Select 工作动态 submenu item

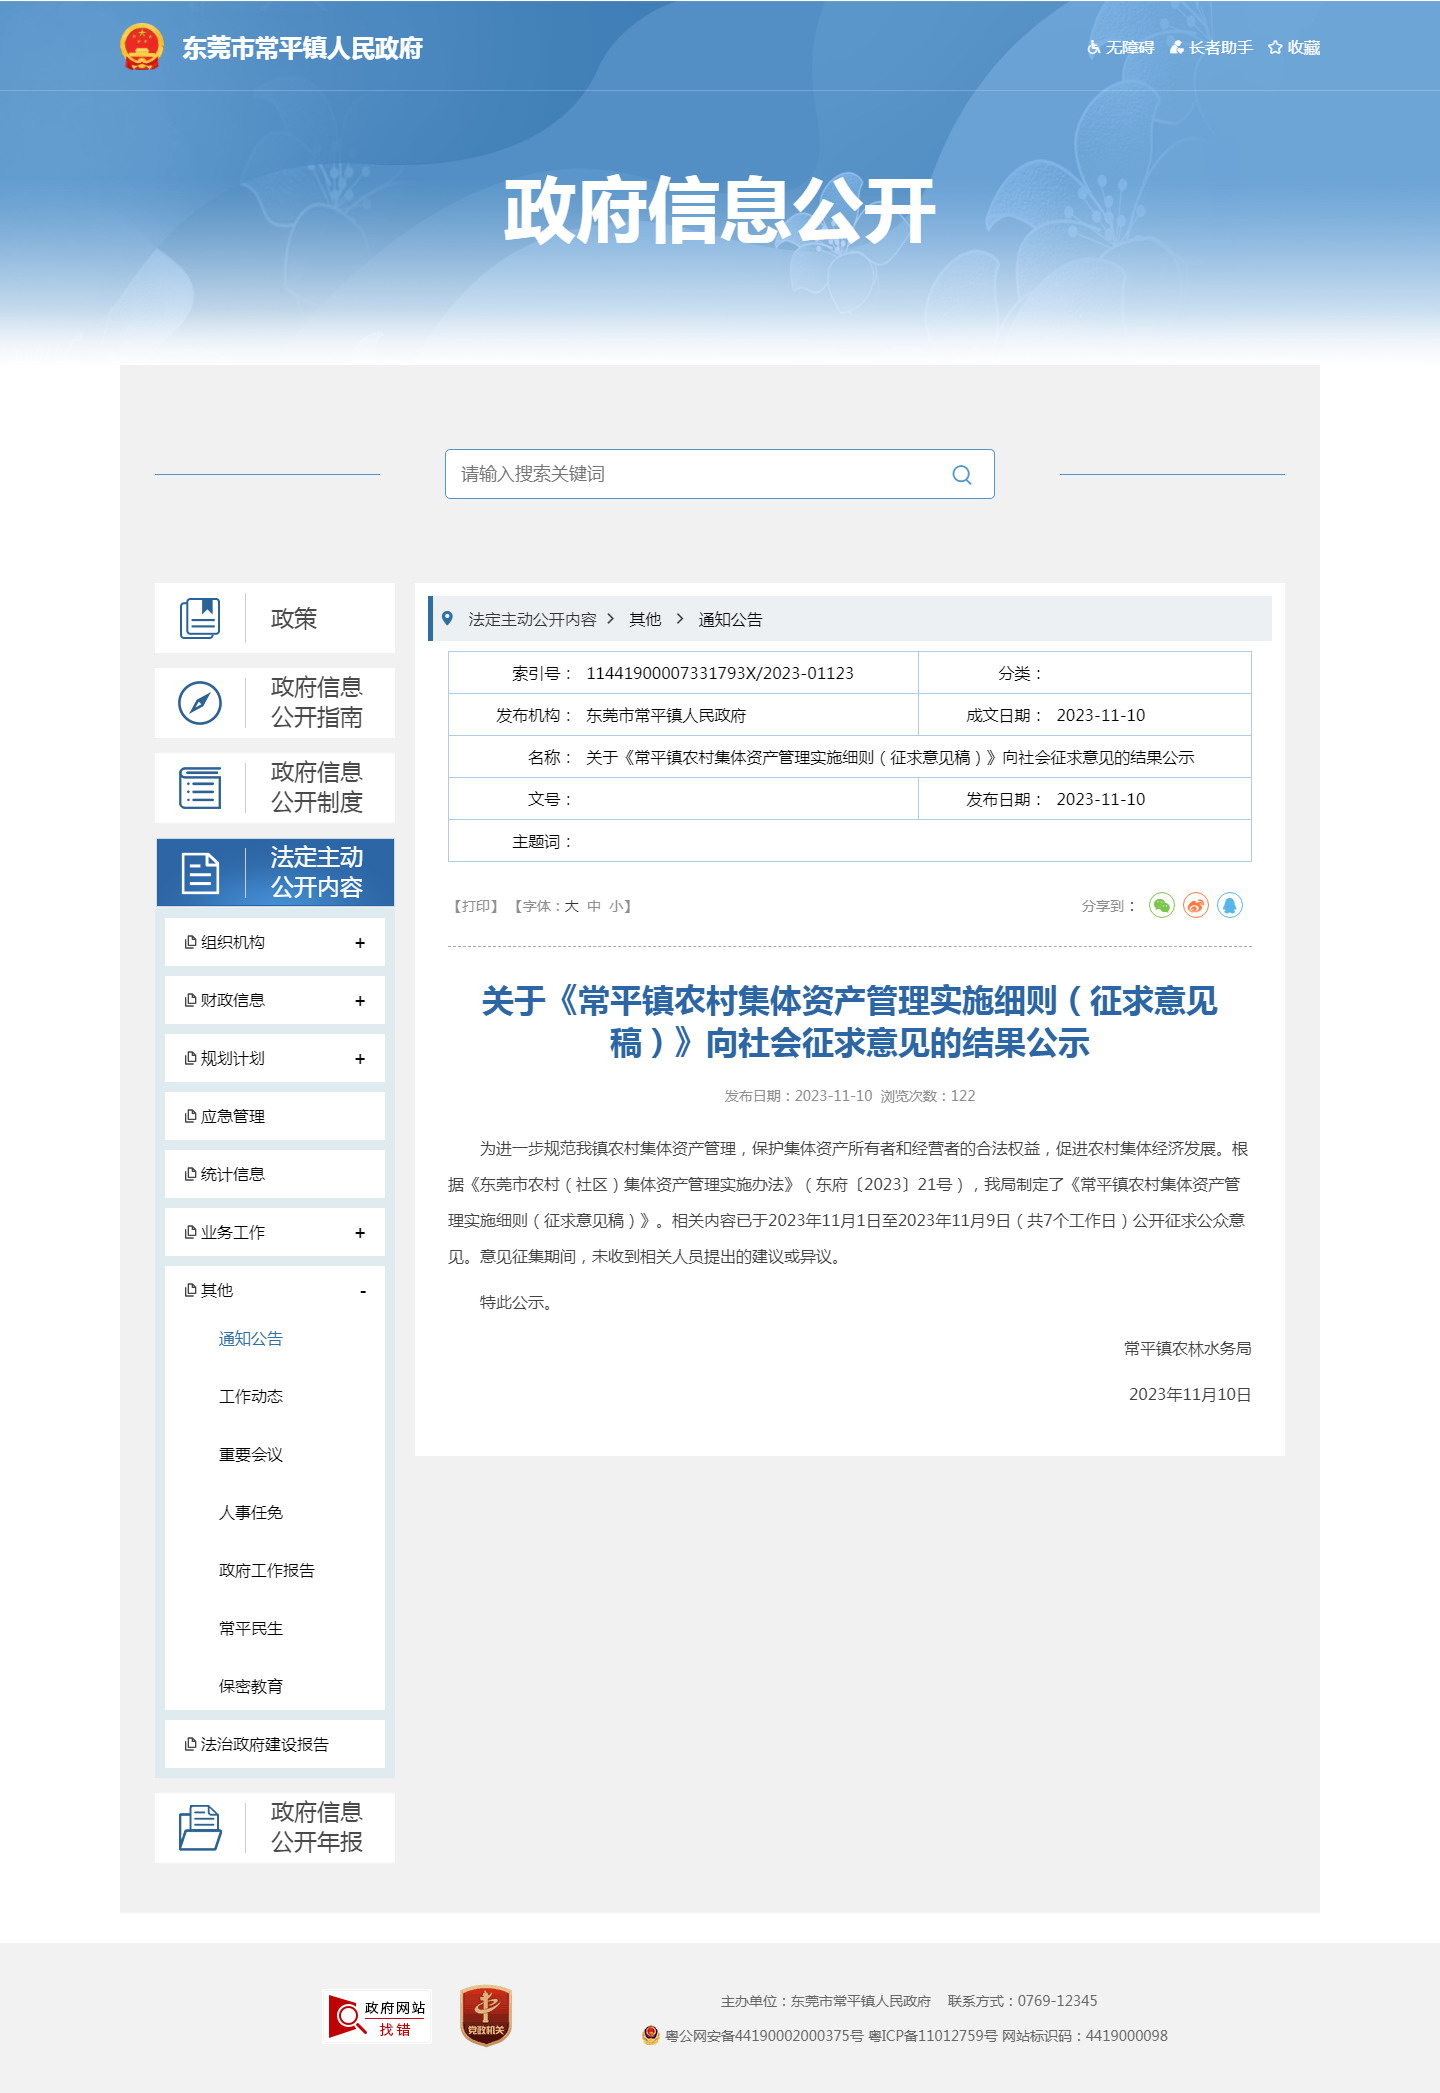coord(251,1397)
